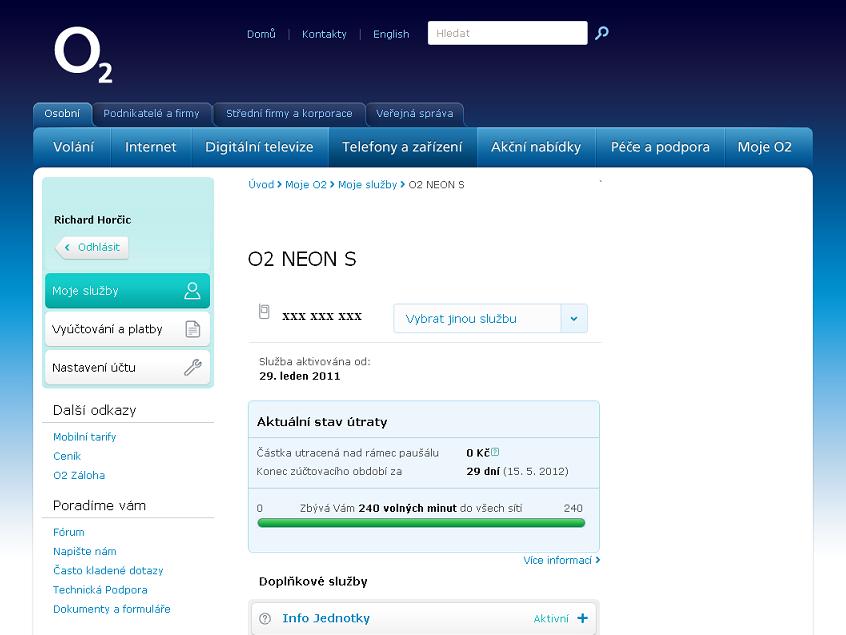Click the question mark icon beside Info Jednotky

265,618
